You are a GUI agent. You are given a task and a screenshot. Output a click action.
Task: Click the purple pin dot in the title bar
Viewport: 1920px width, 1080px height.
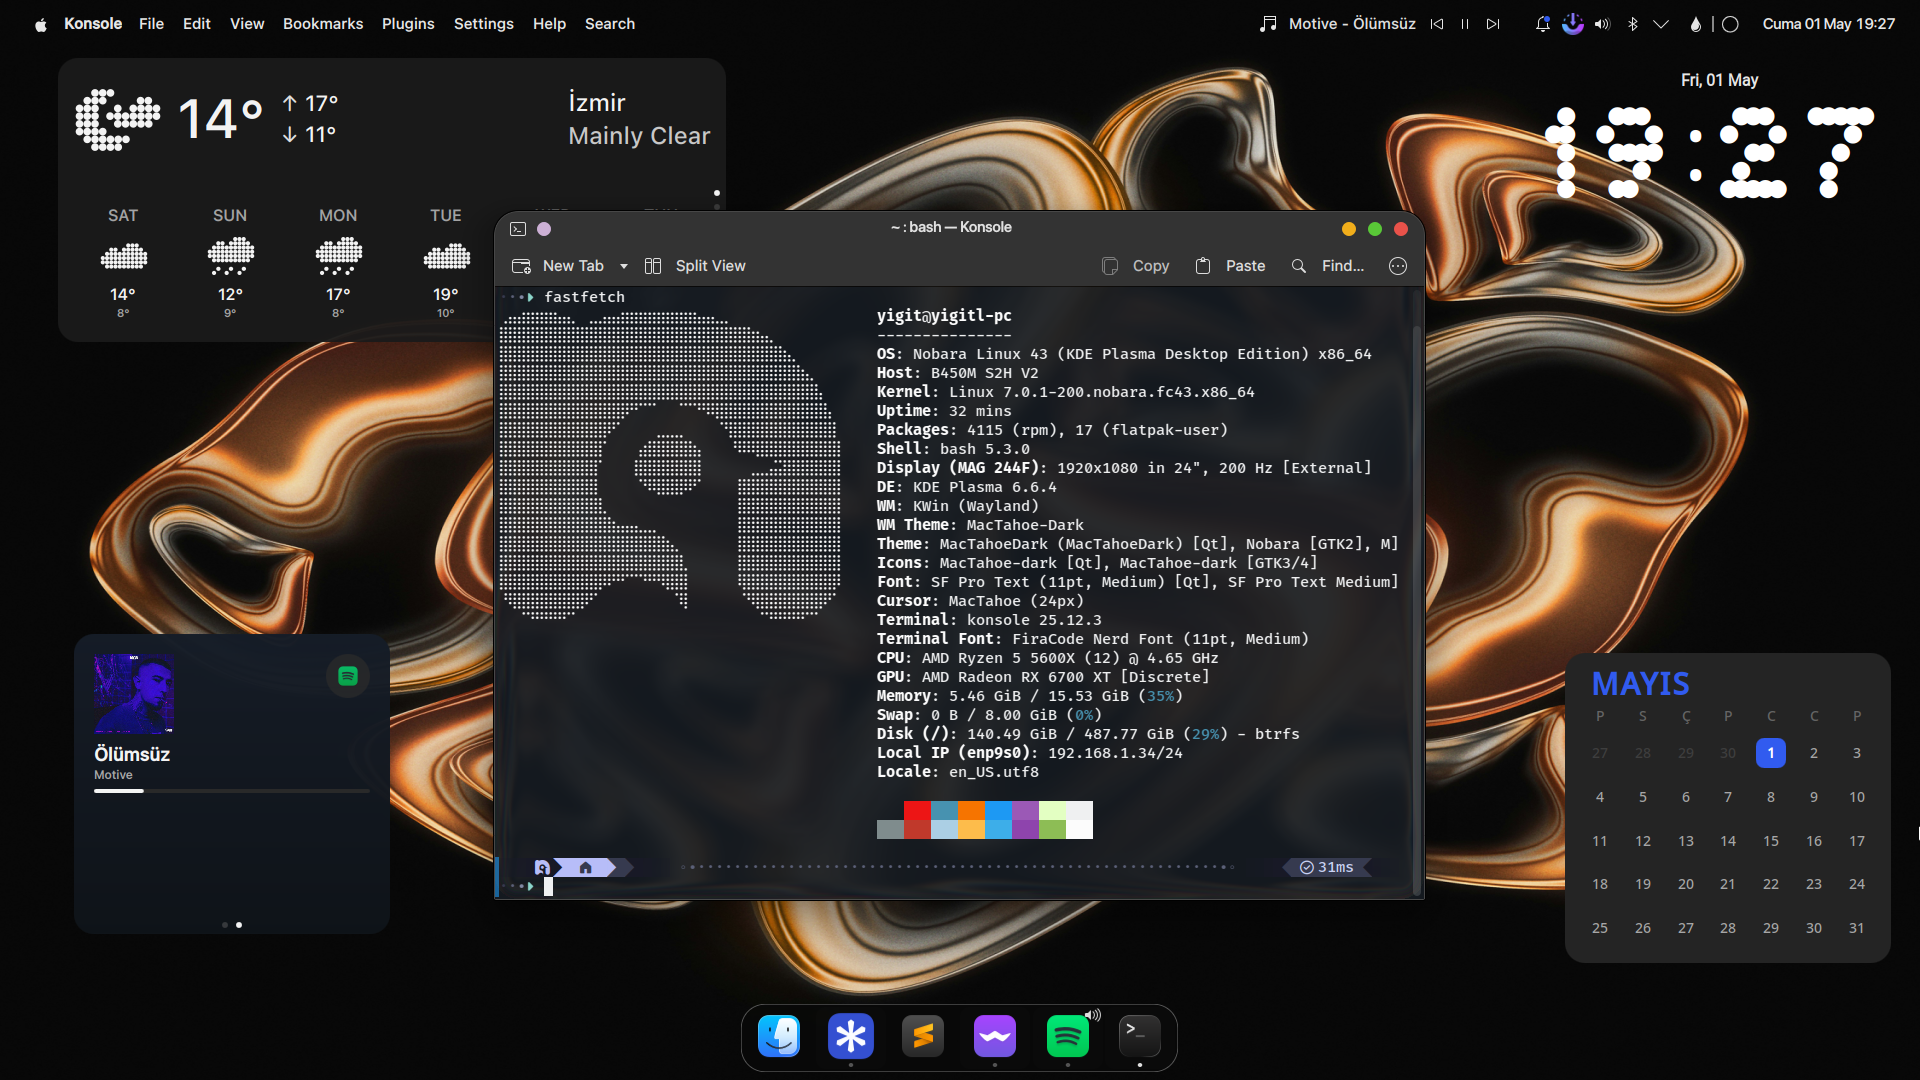(x=544, y=229)
